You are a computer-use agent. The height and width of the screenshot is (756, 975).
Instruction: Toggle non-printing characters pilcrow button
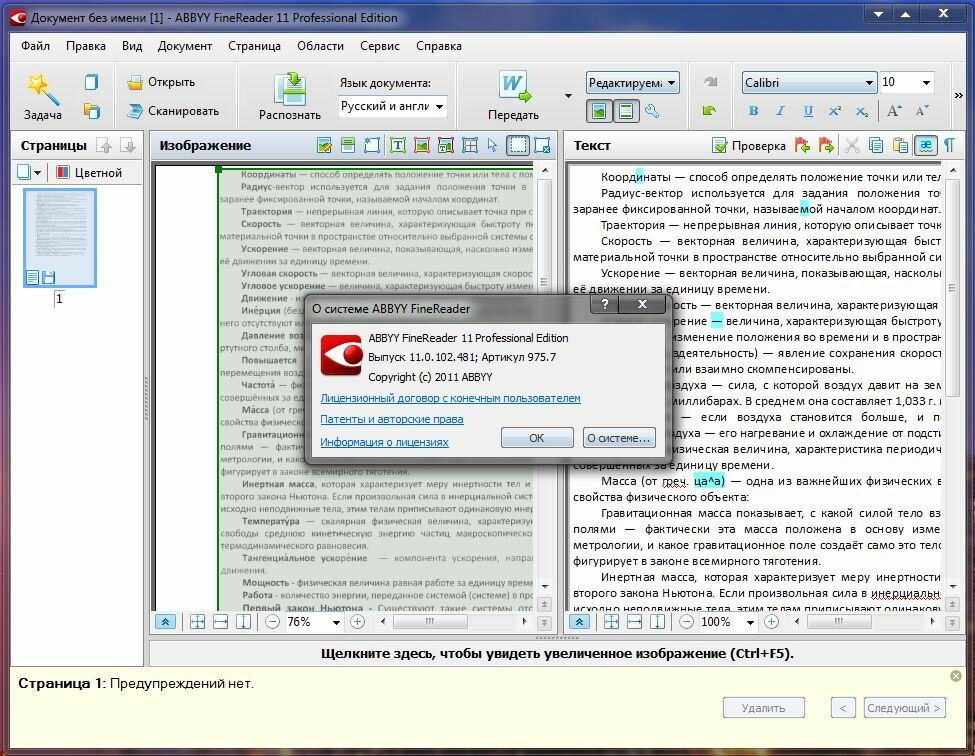pyautogui.click(x=950, y=145)
